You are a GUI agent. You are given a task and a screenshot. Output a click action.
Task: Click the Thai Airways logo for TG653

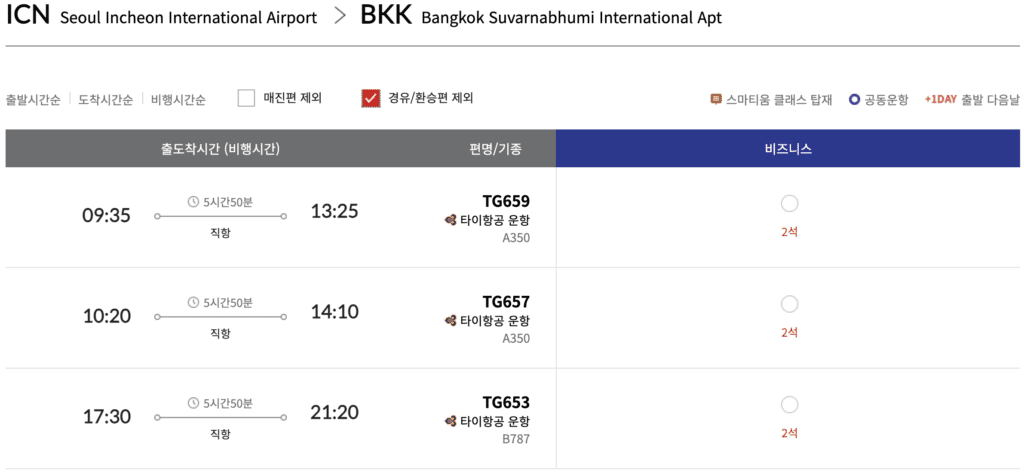pos(451,421)
